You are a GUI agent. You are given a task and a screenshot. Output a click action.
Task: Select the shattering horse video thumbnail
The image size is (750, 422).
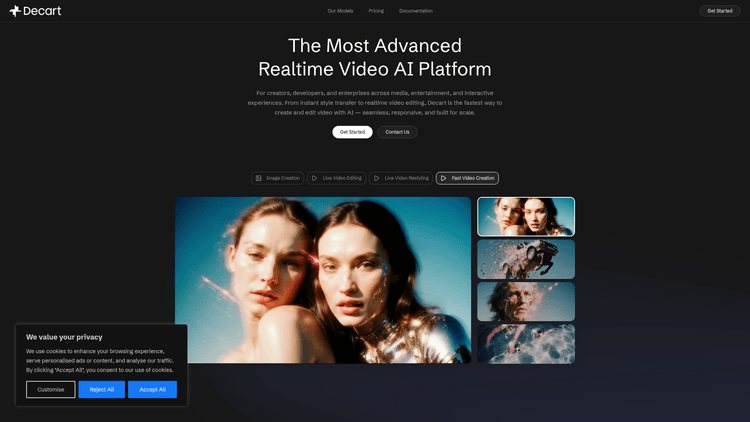click(526, 258)
